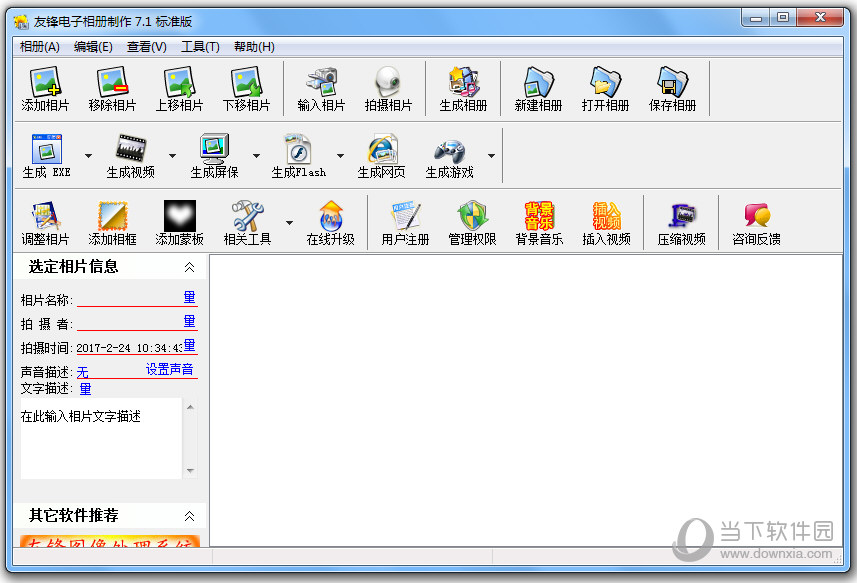Image resolution: width=857 pixels, height=583 pixels.
Task: Click the 无 sound description link
Action: coord(83,373)
